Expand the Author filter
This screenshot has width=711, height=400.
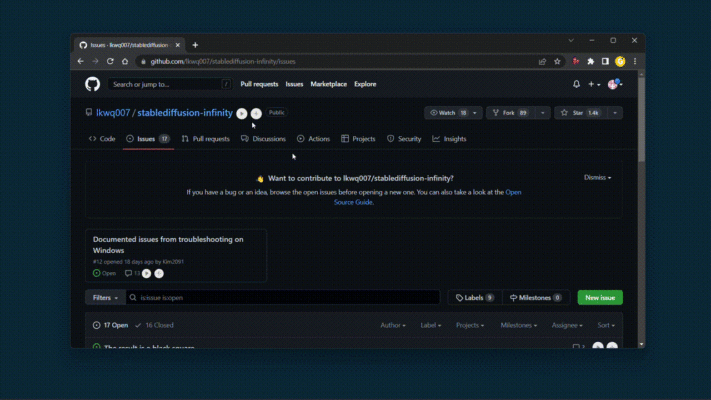(x=393, y=325)
